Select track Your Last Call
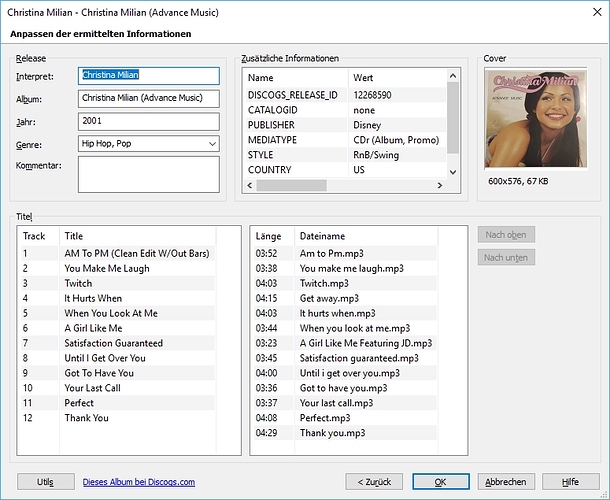The width and height of the screenshot is (610, 500). (x=93, y=388)
